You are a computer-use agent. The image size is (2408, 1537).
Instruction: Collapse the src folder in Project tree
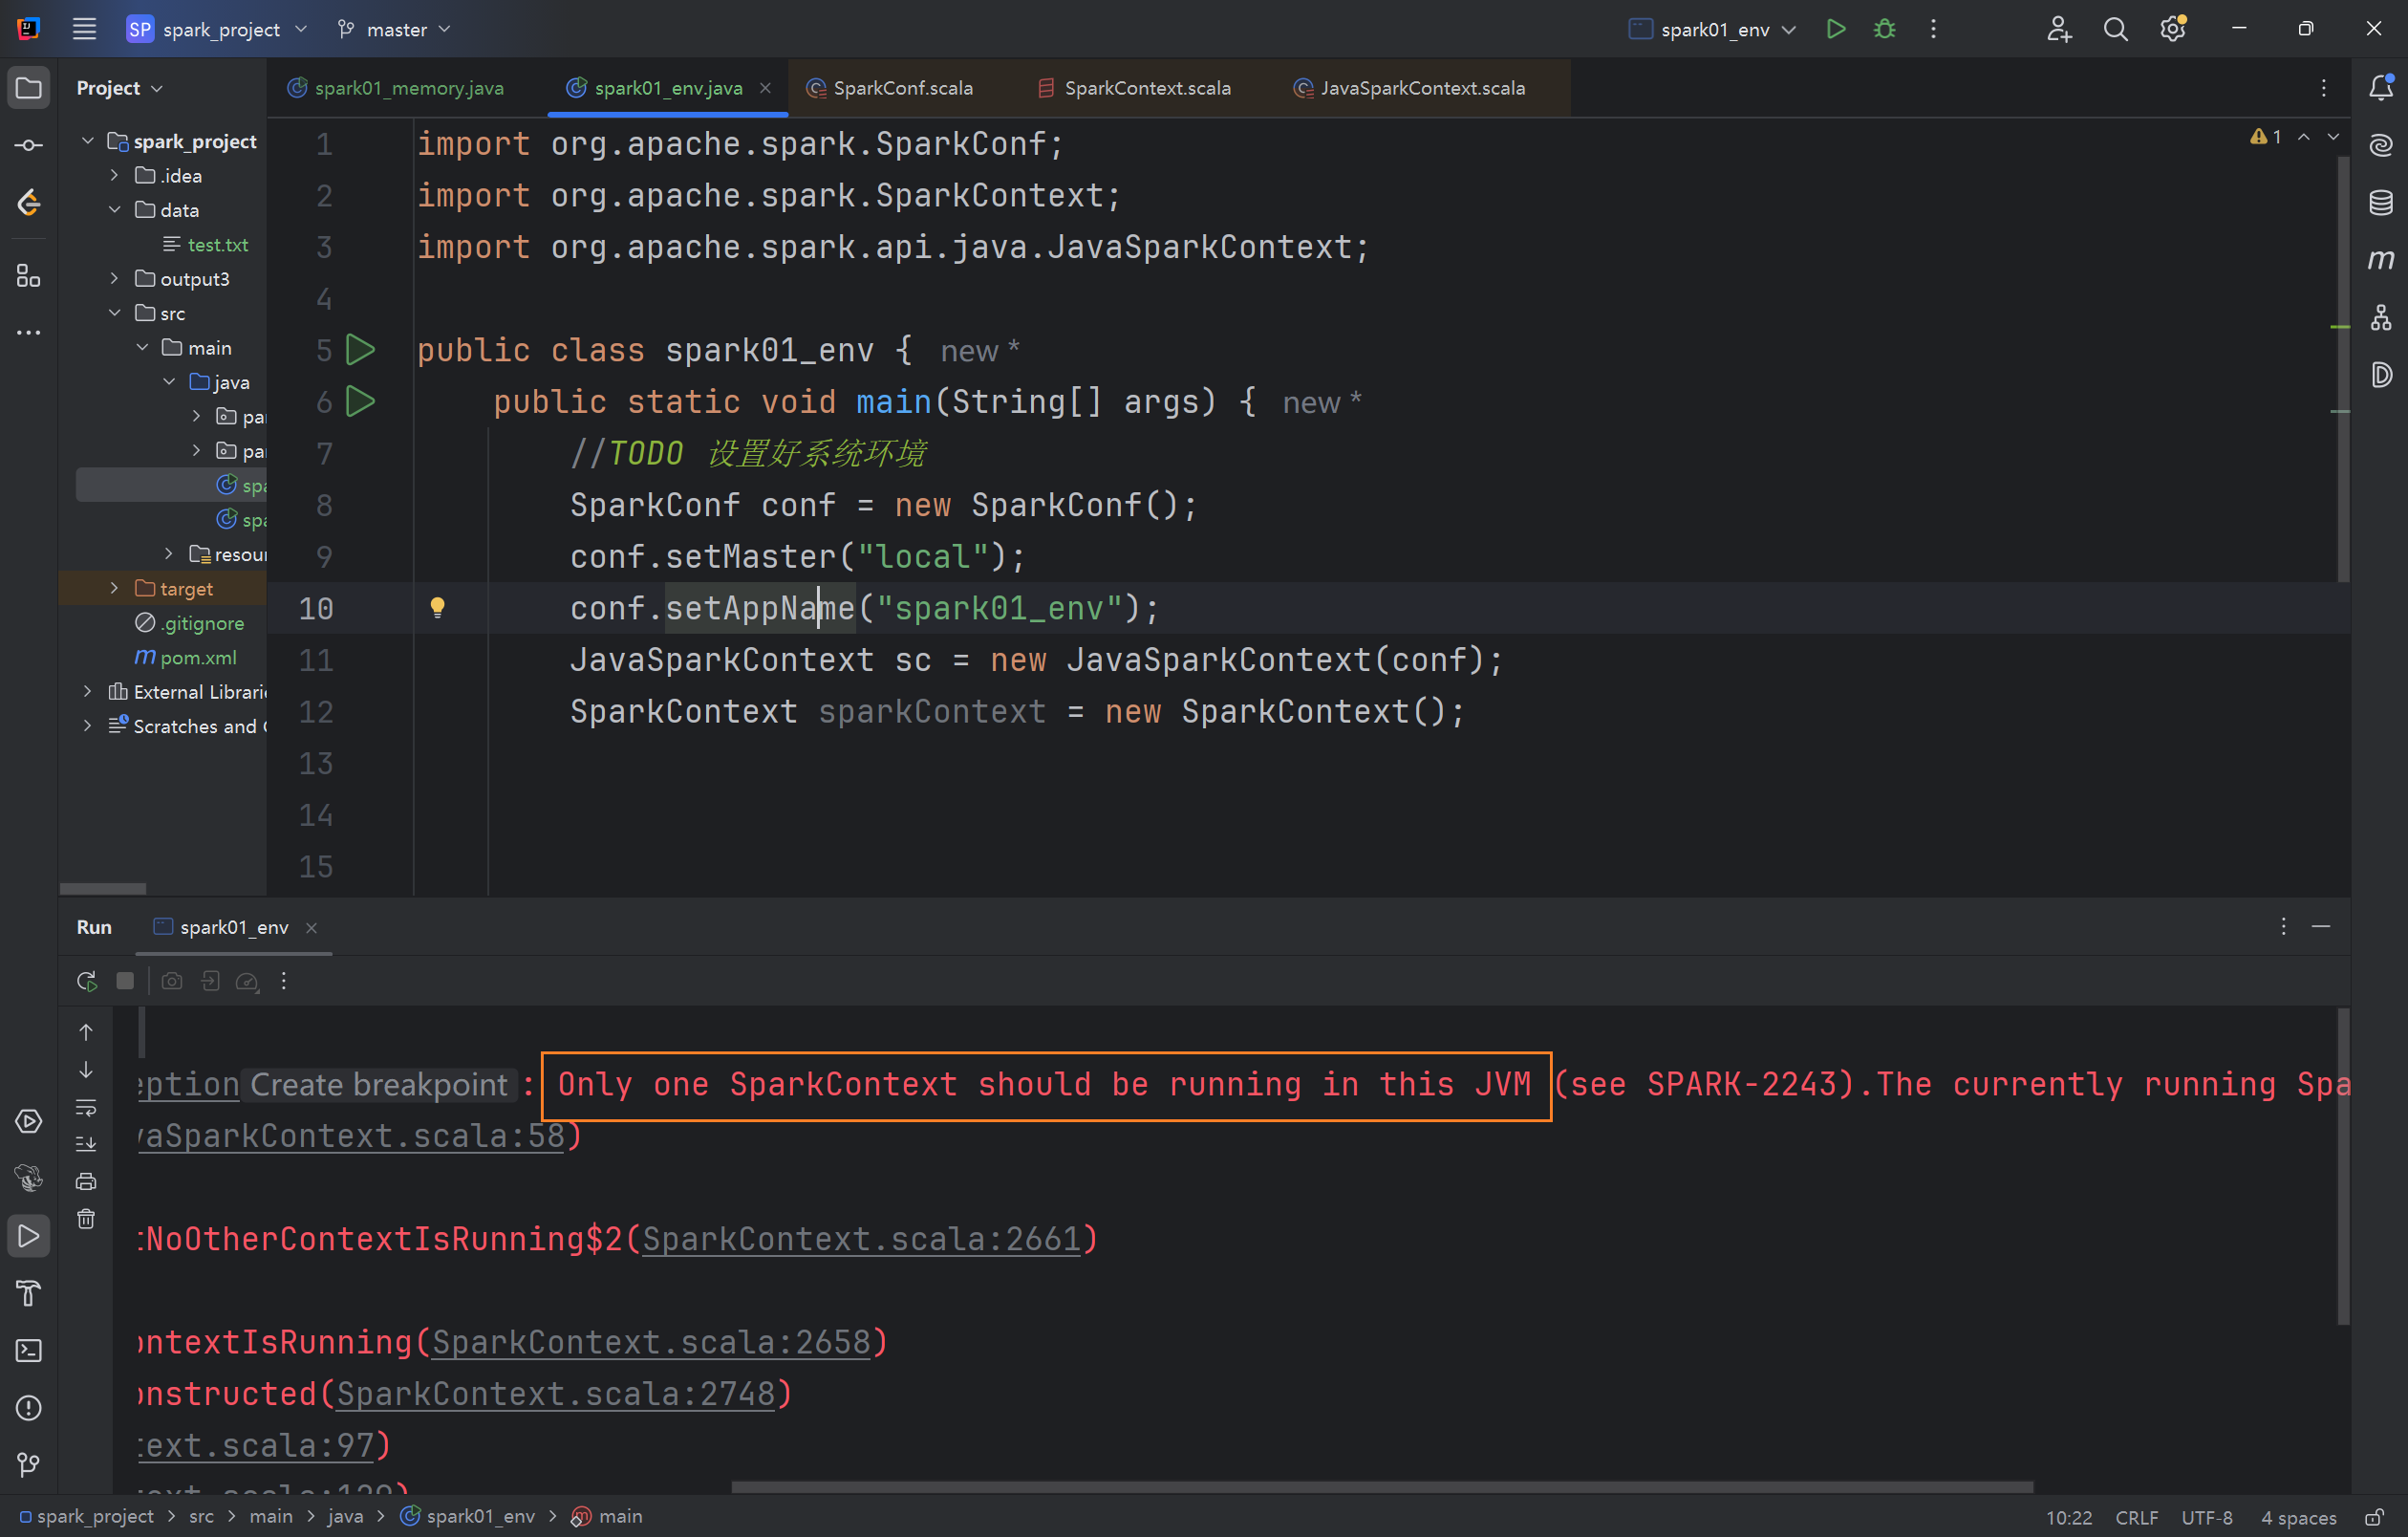tap(115, 312)
